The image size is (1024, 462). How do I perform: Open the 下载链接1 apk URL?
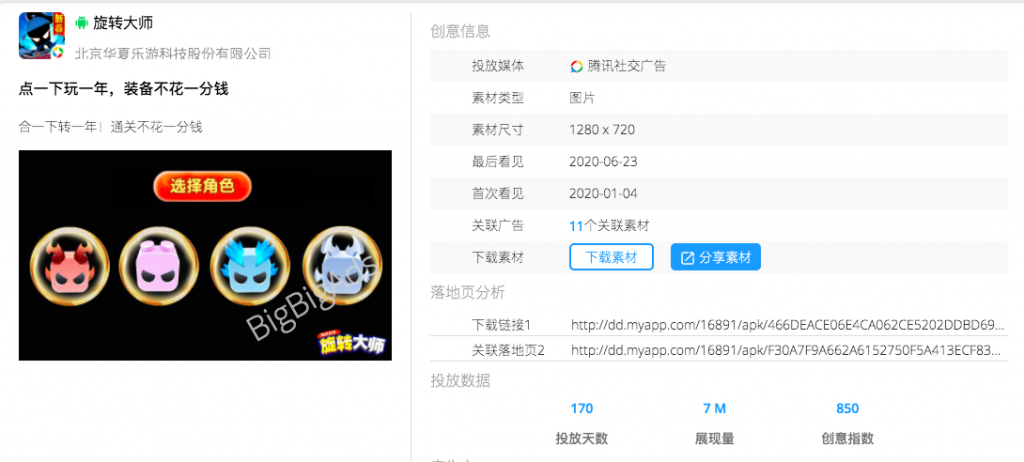pyautogui.click(x=788, y=324)
